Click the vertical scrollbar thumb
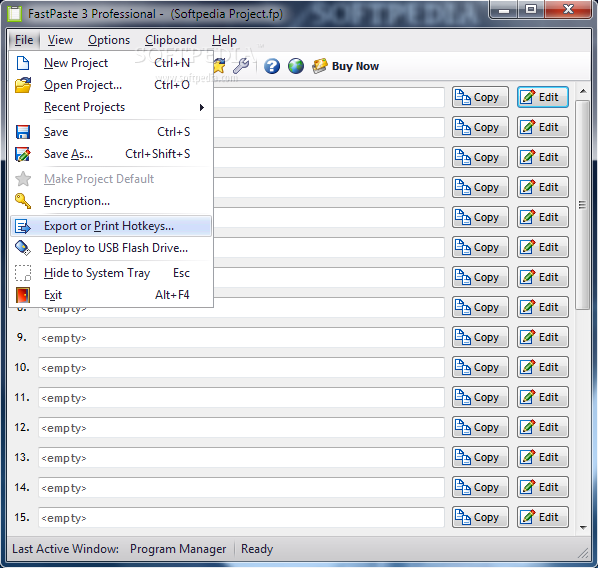Image resolution: width=598 pixels, height=568 pixels. pos(582,205)
